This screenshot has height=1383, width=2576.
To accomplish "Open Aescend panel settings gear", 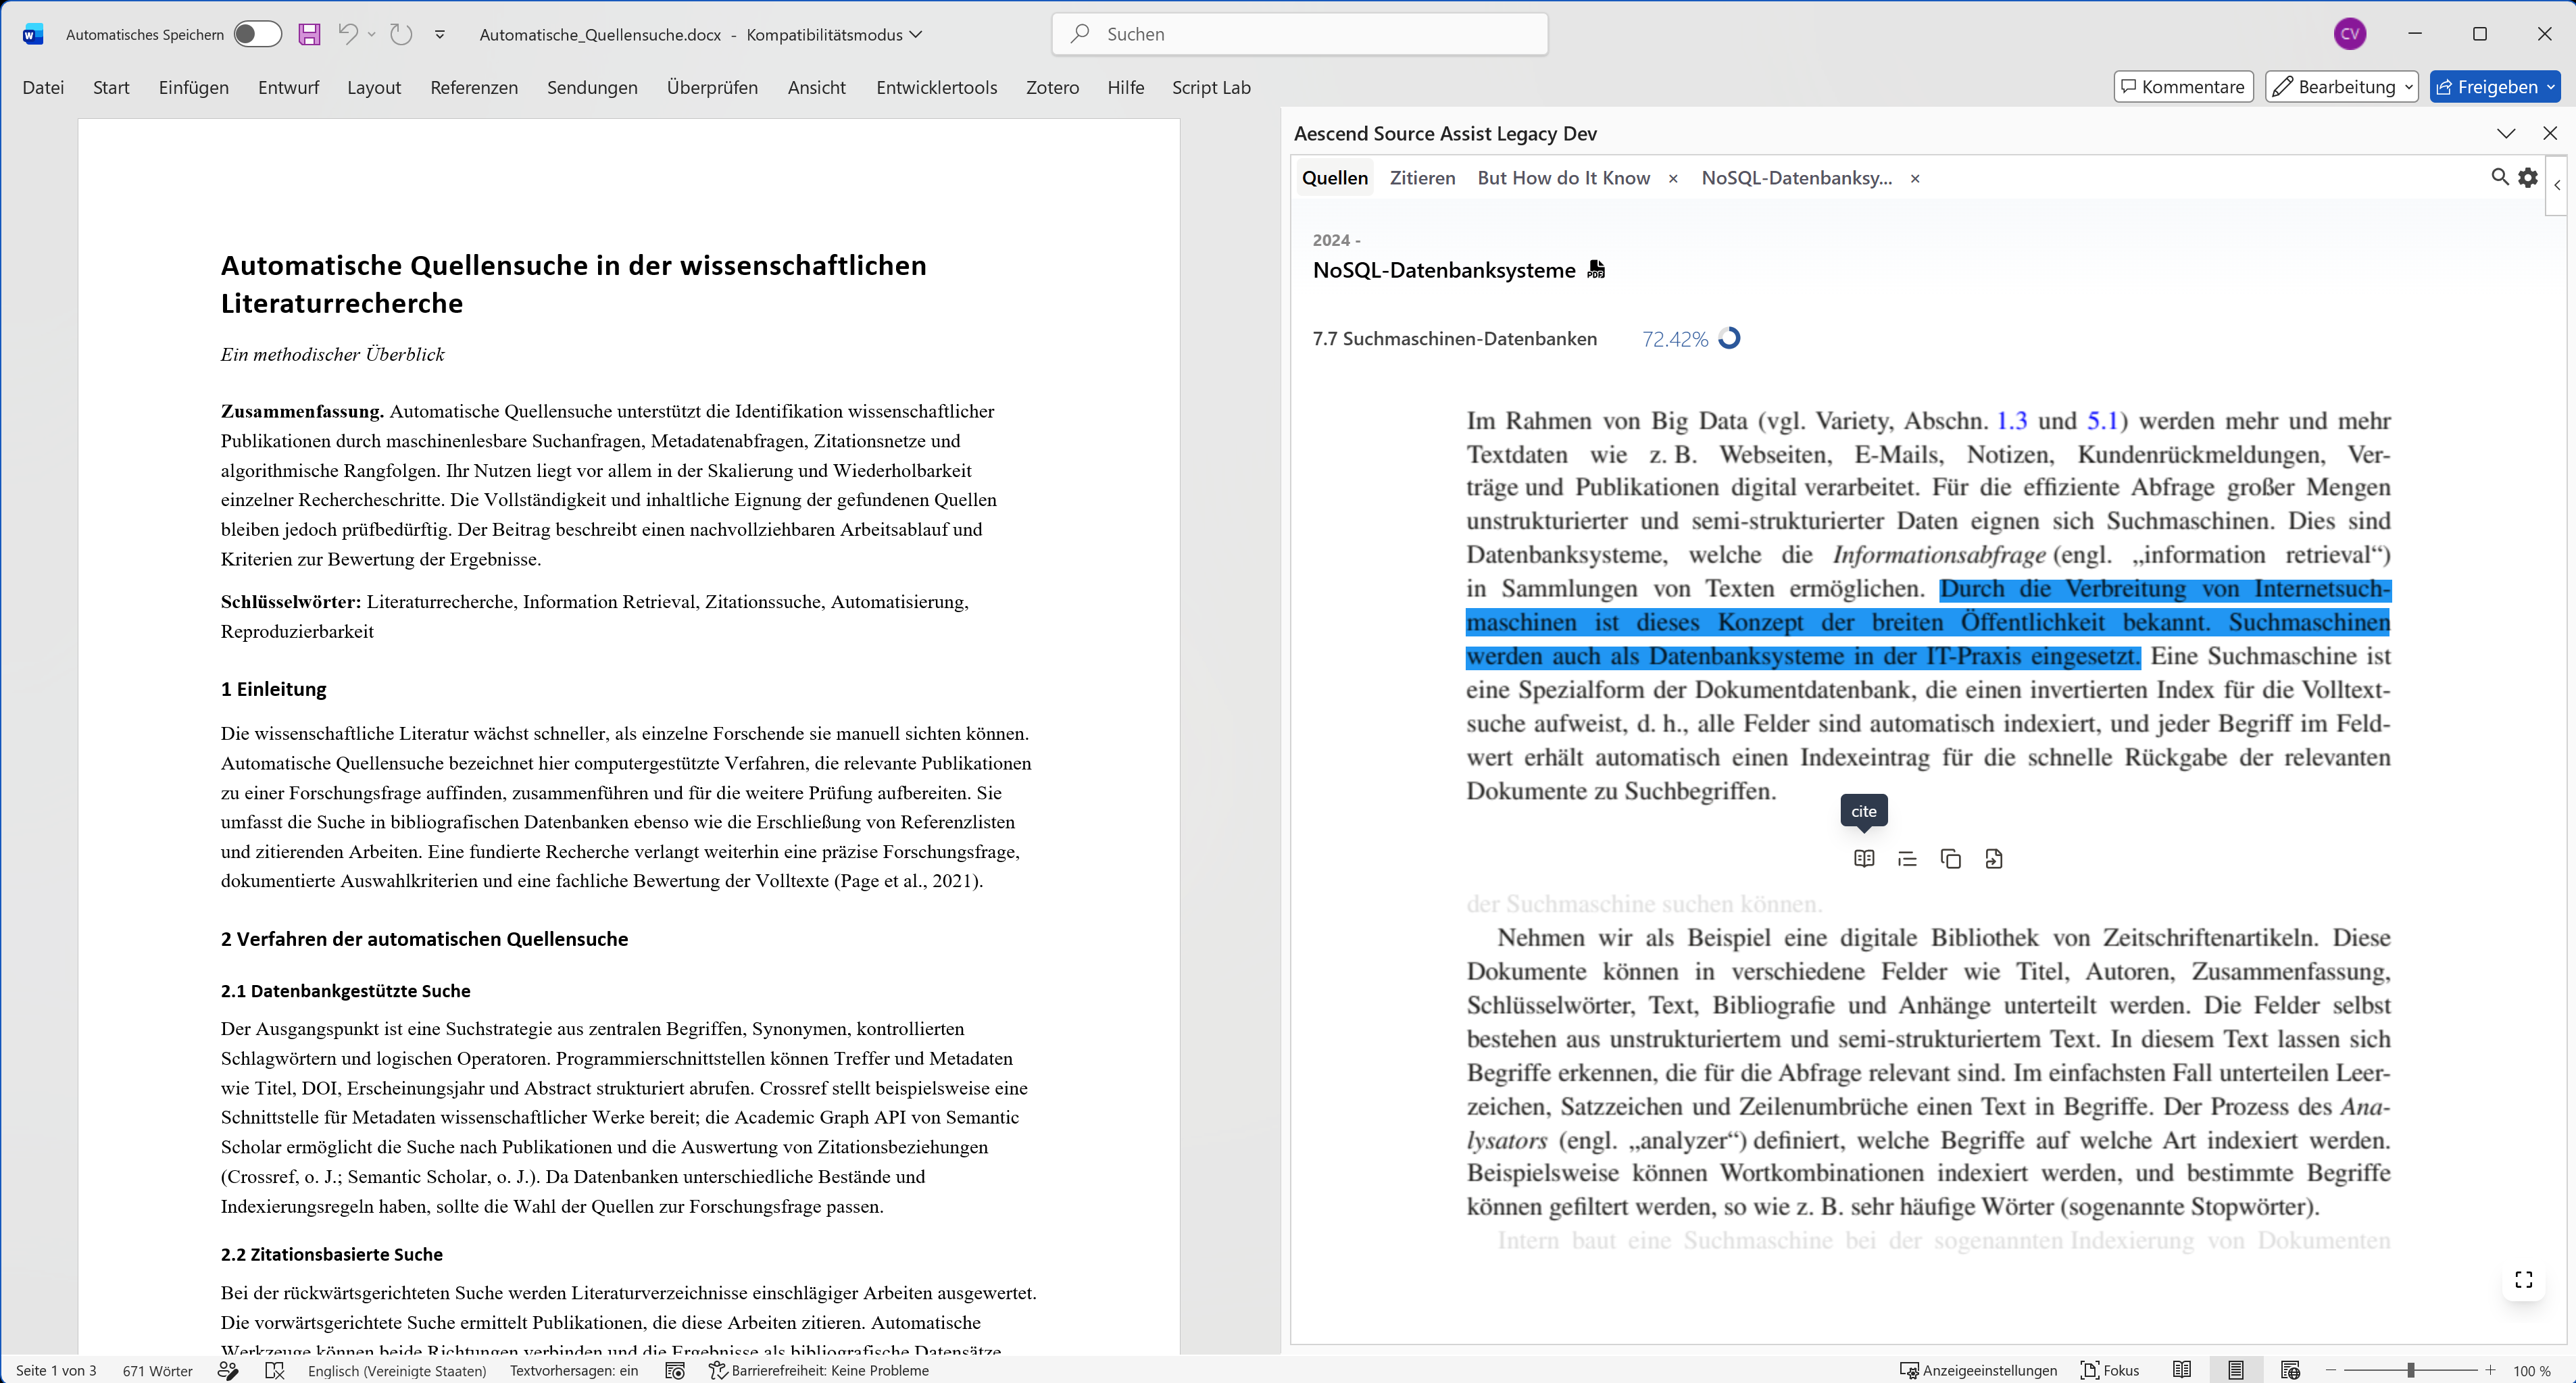I will 2528,177.
